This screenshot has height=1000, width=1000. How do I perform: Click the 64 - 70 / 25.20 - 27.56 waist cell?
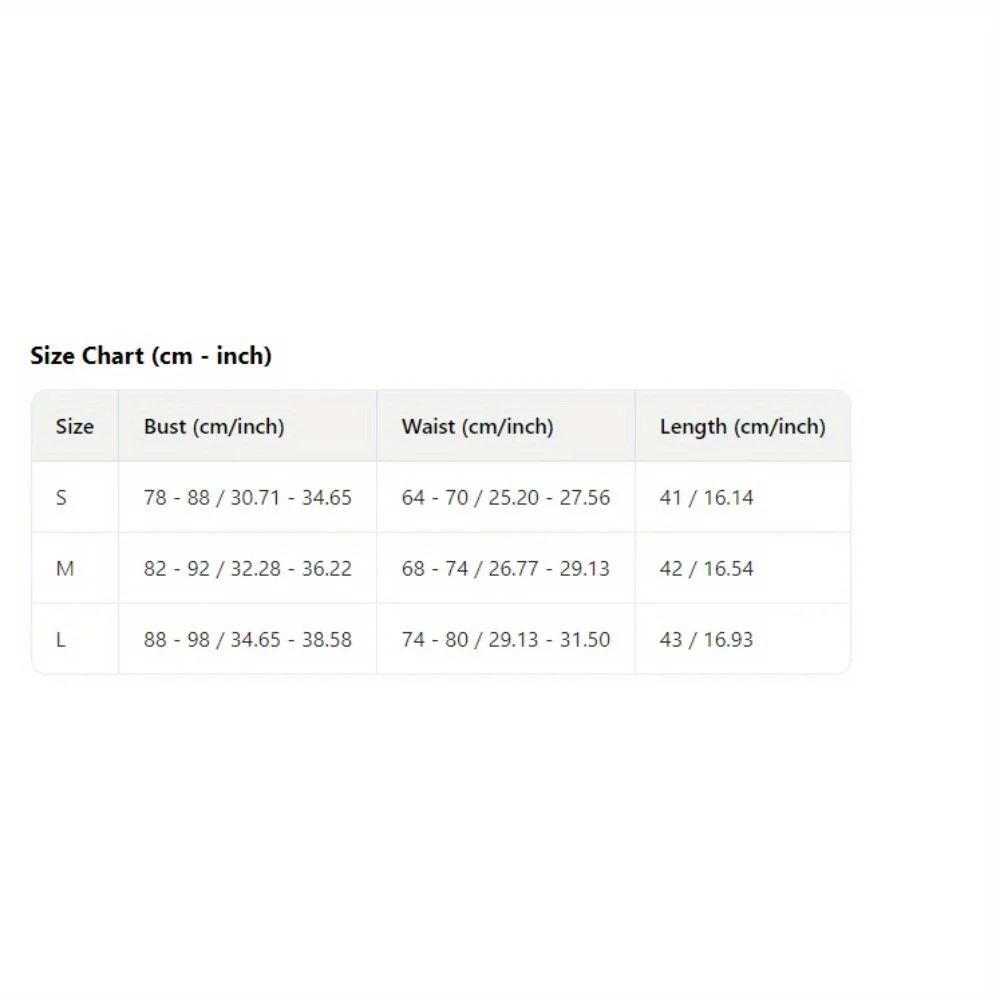(x=505, y=498)
